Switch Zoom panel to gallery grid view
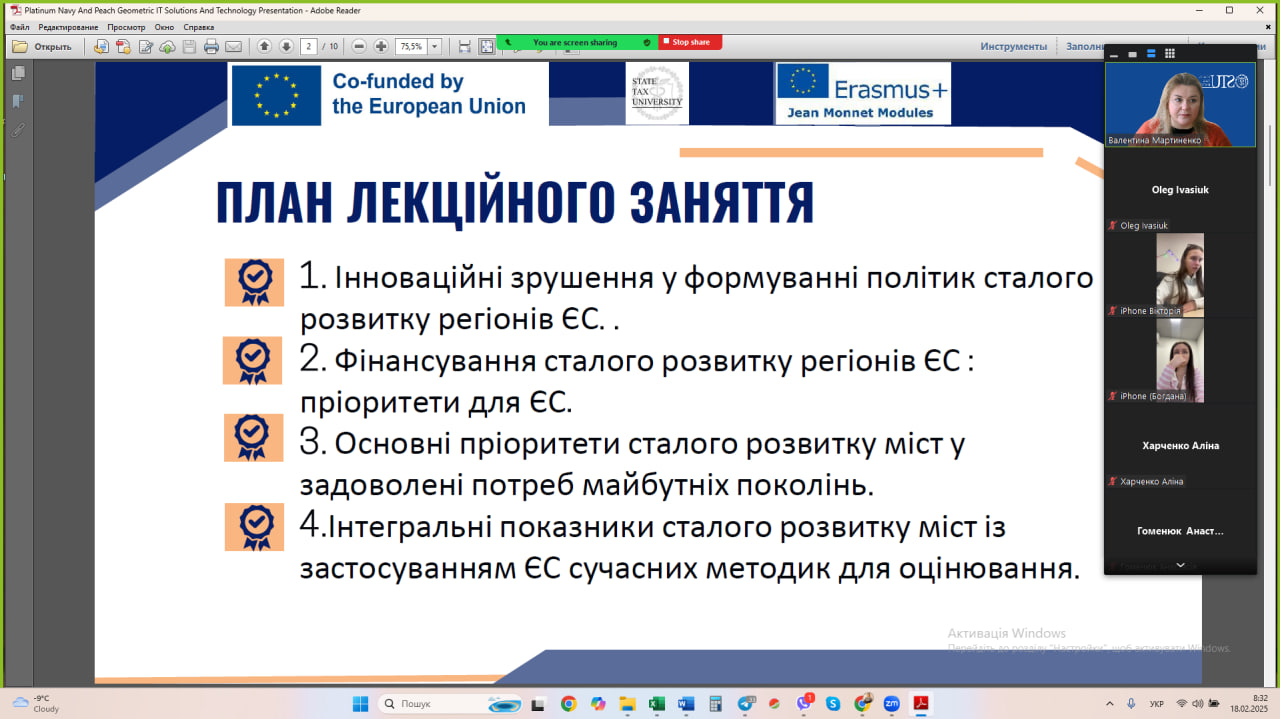This screenshot has height=719, width=1280. [x=1170, y=54]
